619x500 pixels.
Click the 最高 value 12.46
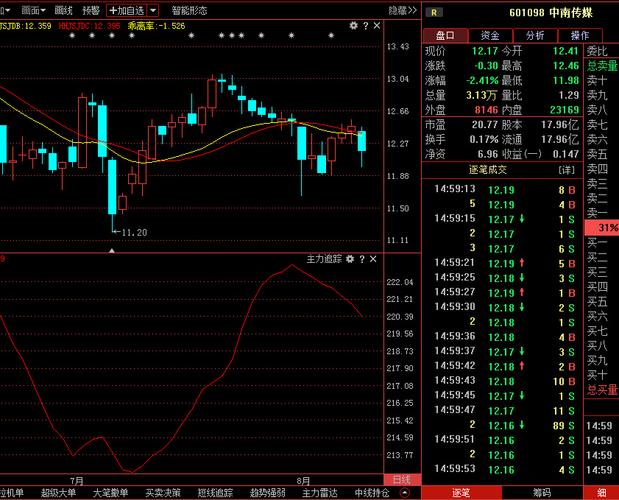pos(566,66)
